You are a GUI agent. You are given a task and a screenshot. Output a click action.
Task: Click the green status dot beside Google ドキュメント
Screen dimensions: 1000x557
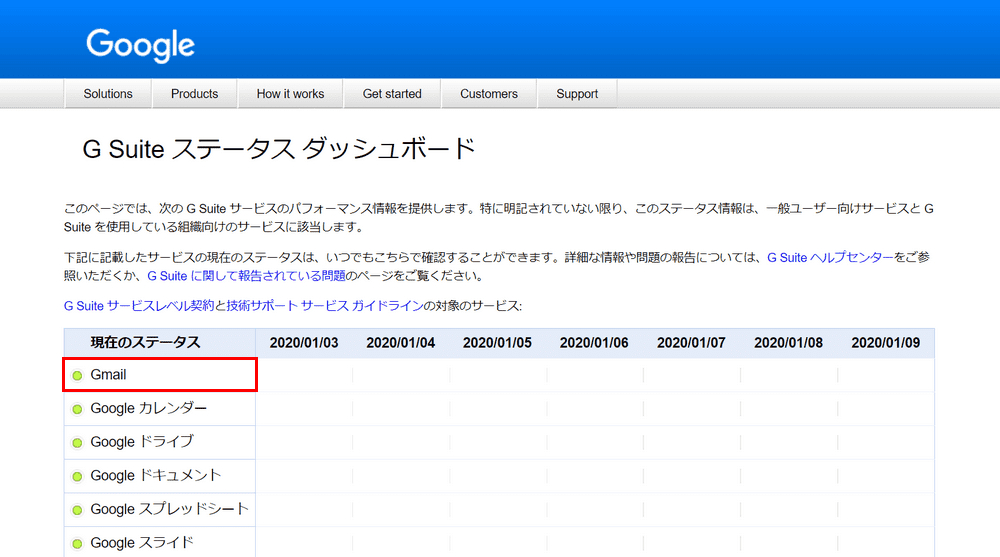click(x=77, y=477)
